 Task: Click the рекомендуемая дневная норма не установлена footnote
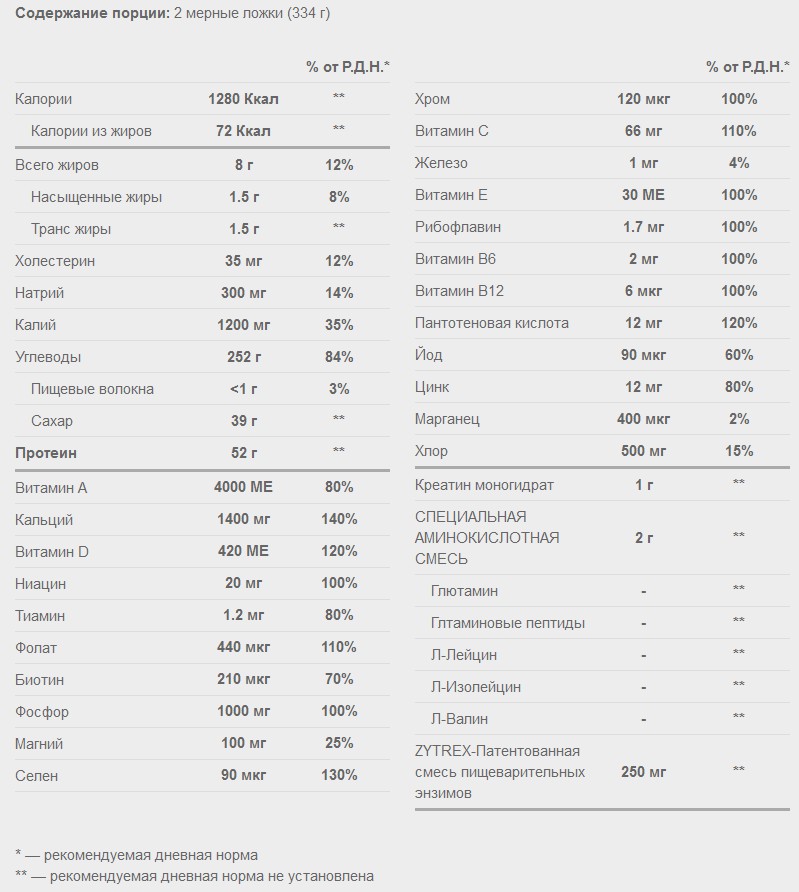pos(194,876)
